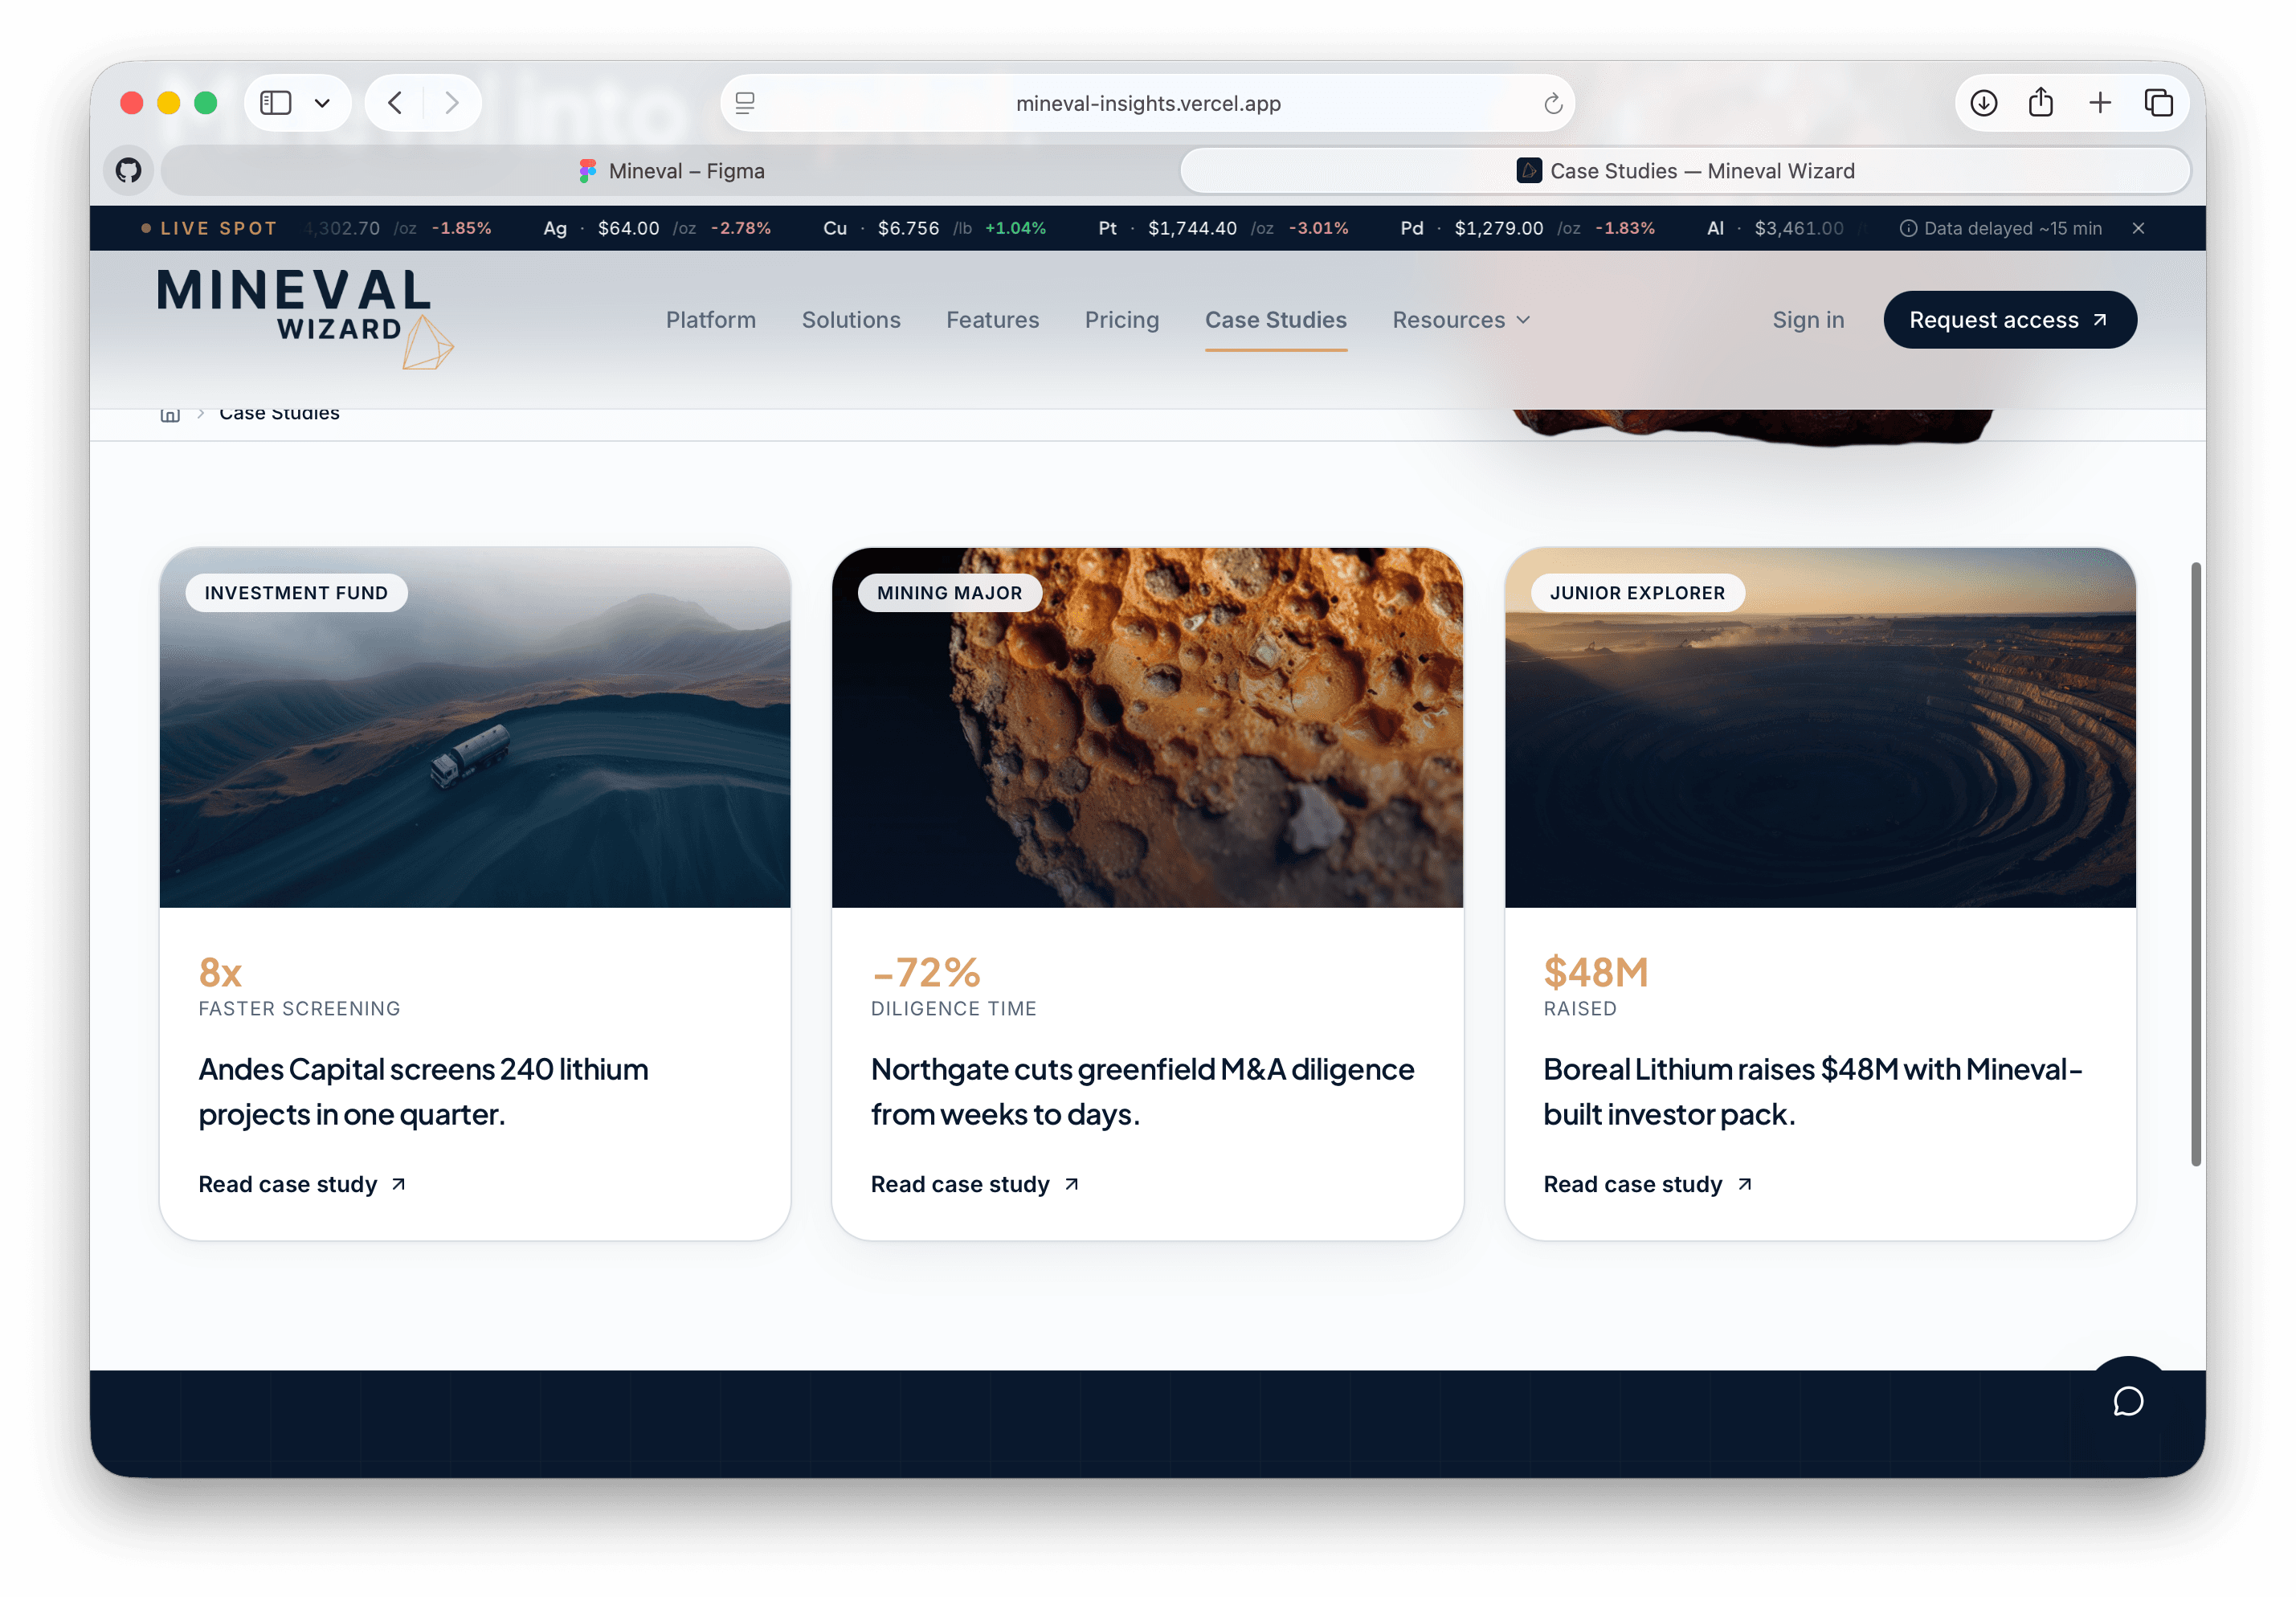This screenshot has height=1597, width=2296.
Task: Dismiss the live spot ticker with X
Action: coord(2138,228)
